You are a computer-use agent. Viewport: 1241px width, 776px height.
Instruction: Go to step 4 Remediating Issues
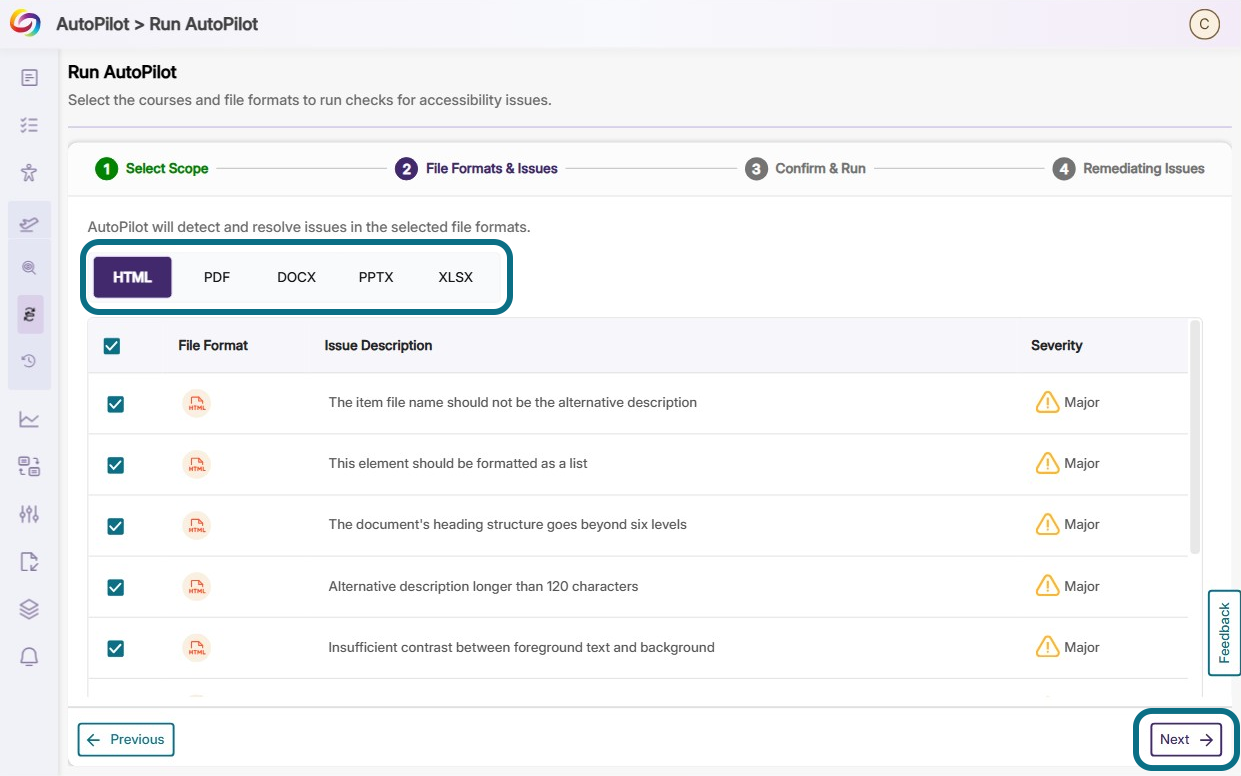point(1128,168)
